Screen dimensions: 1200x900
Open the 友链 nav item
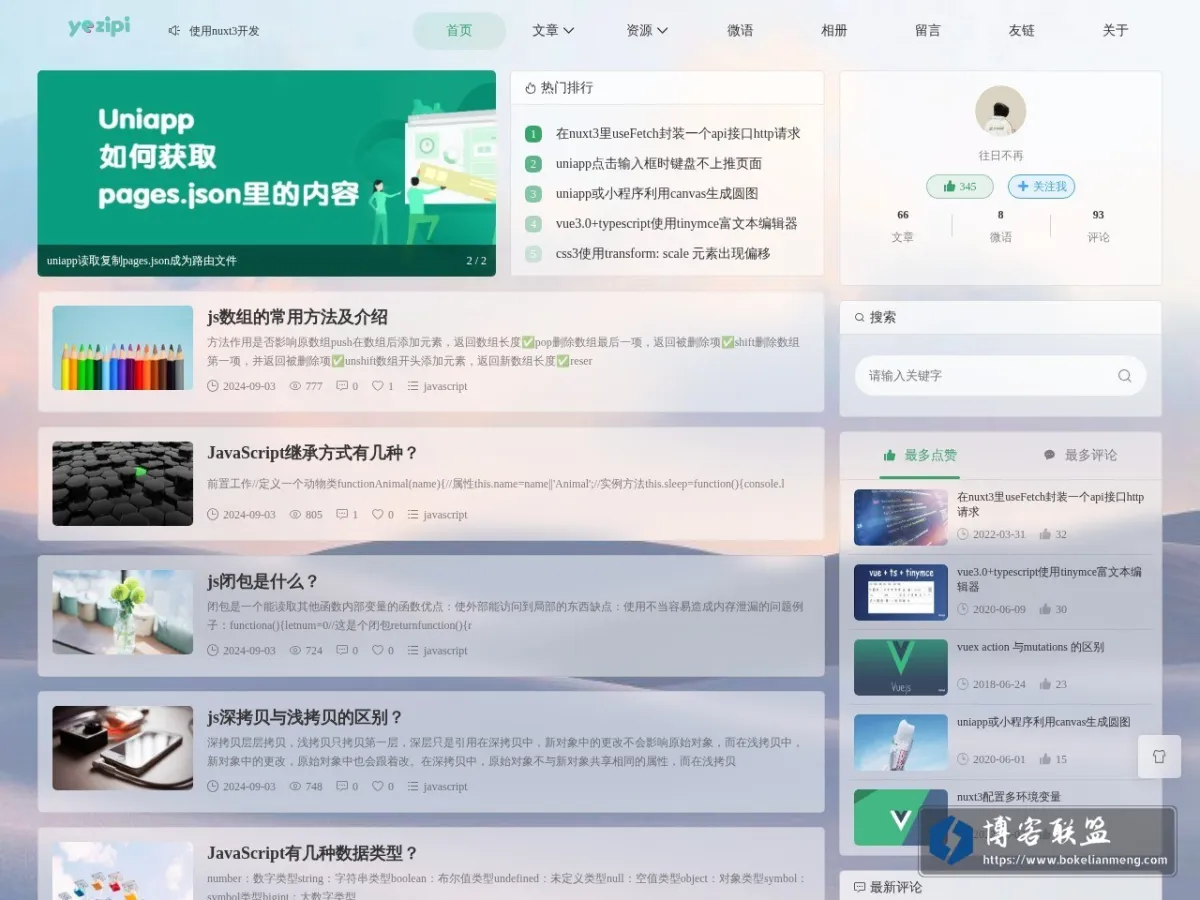click(x=1022, y=31)
